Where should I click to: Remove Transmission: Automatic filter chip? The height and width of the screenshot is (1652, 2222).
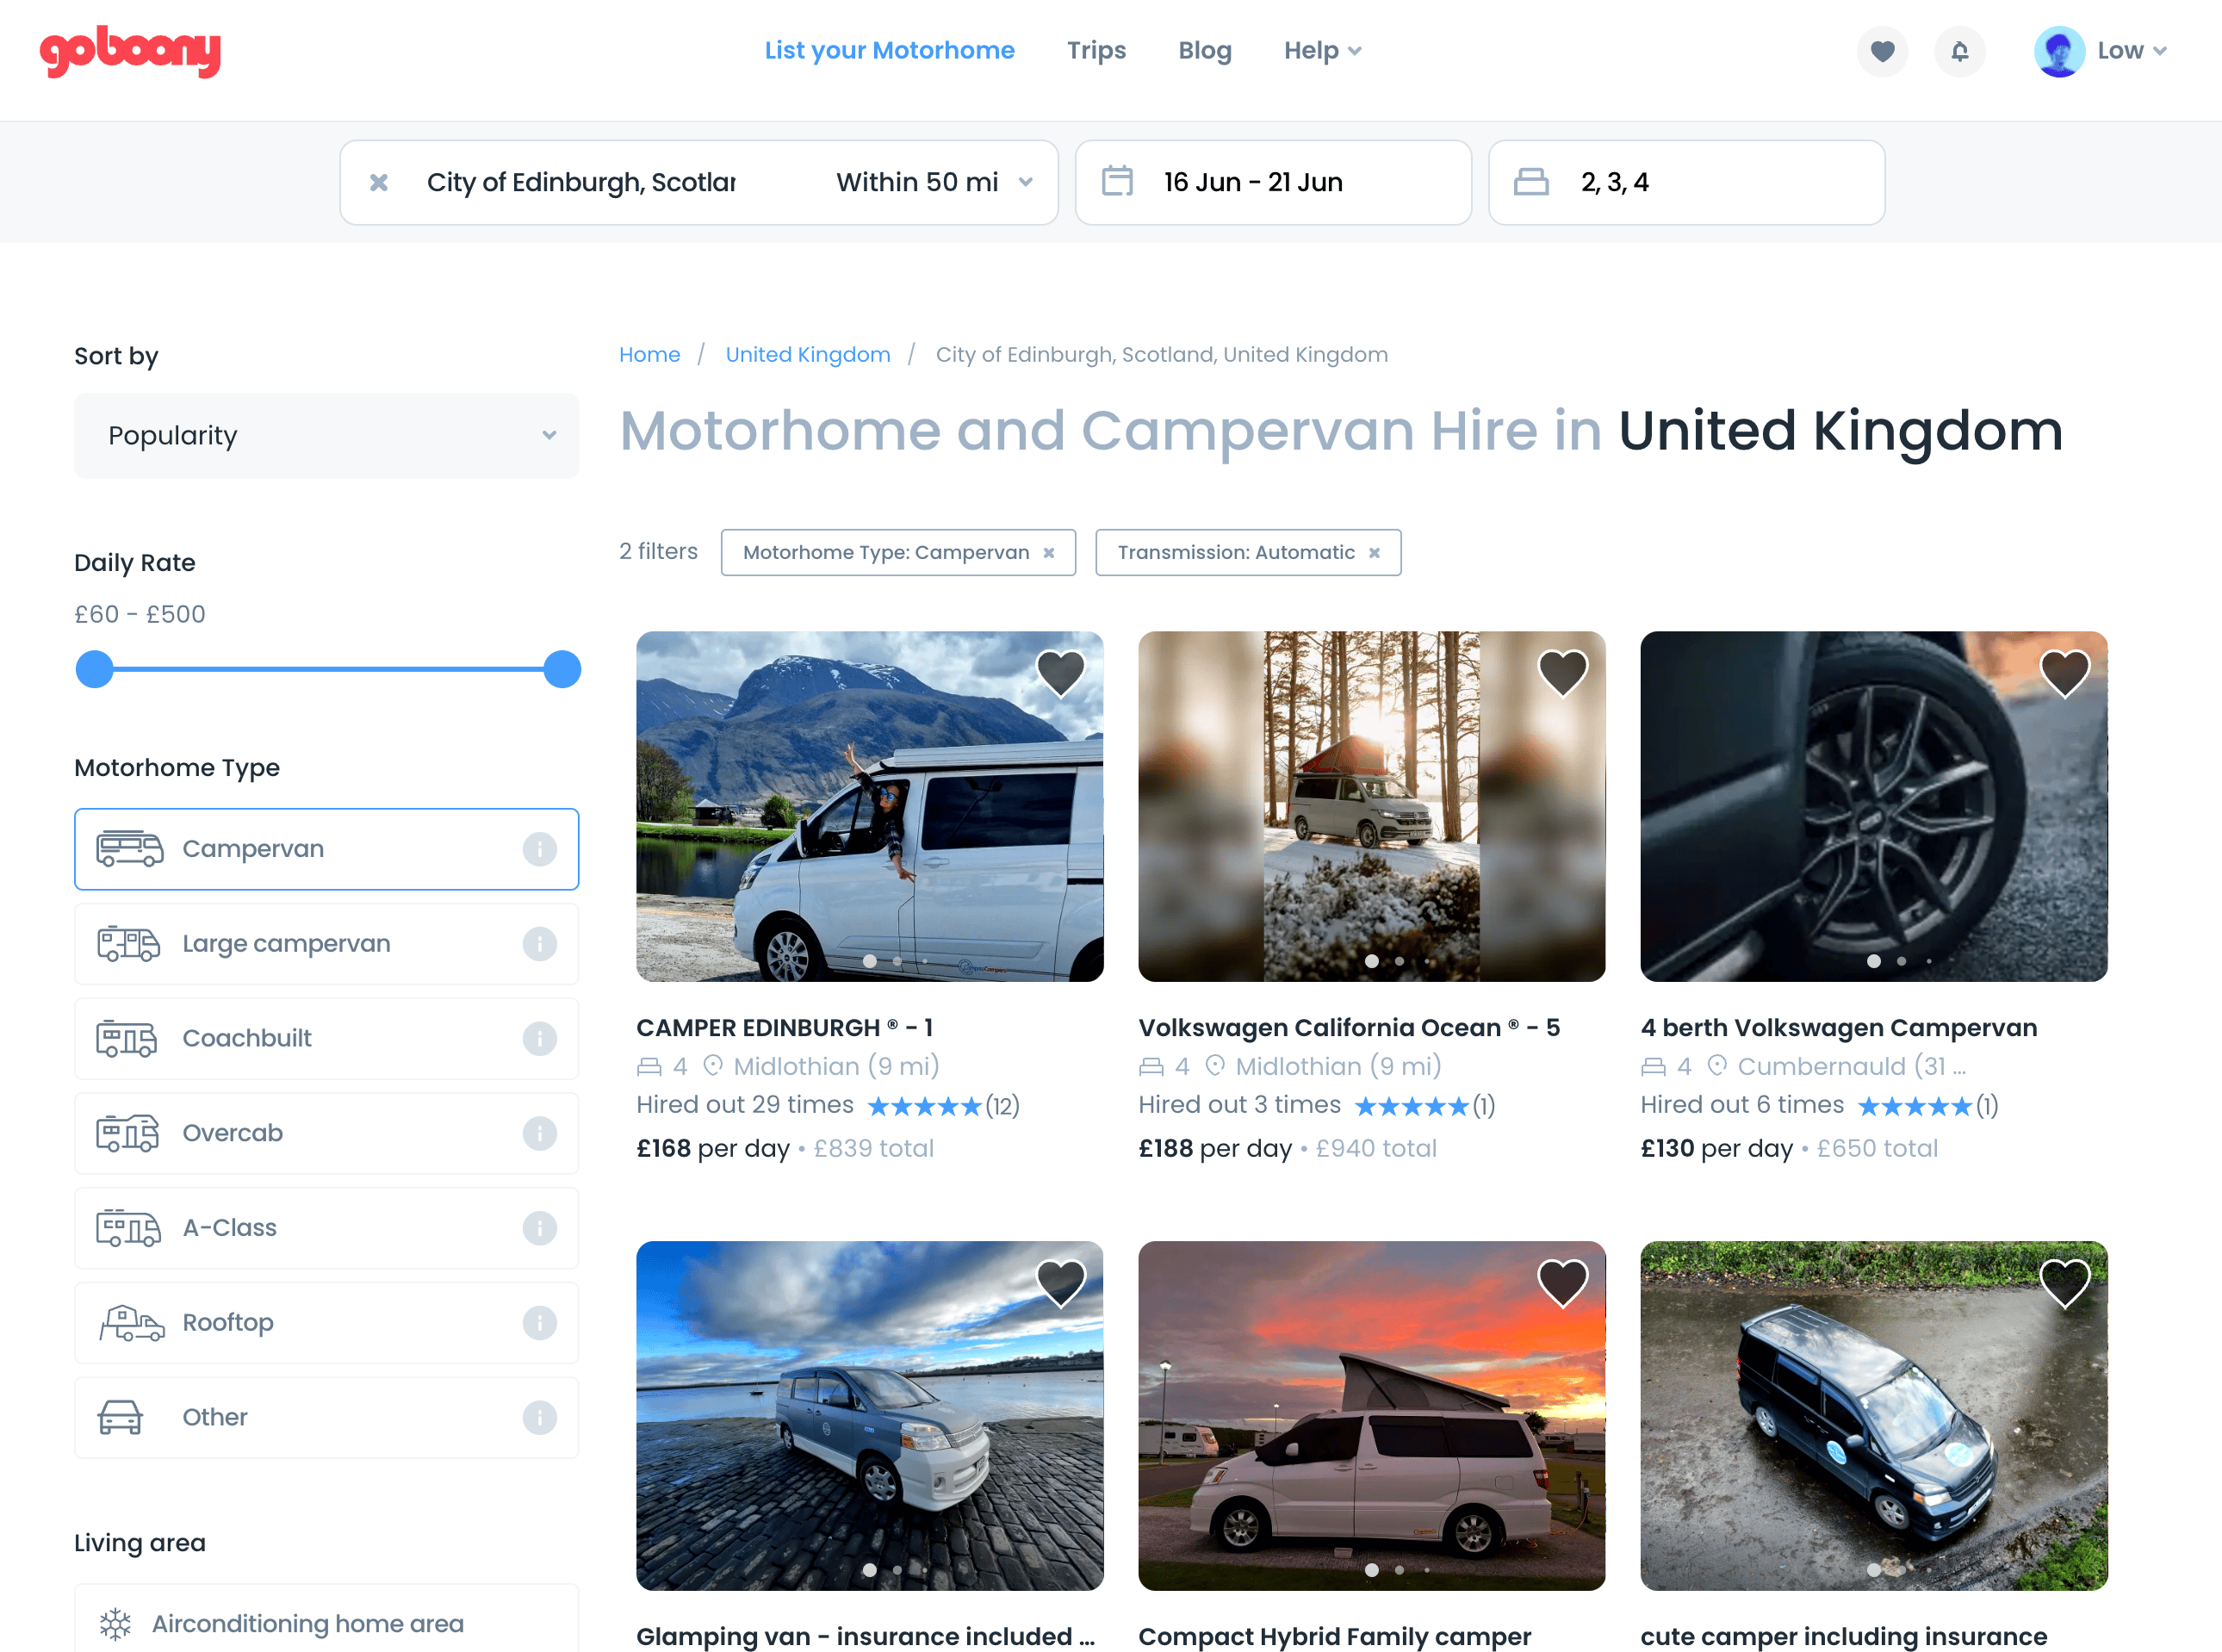point(1375,553)
